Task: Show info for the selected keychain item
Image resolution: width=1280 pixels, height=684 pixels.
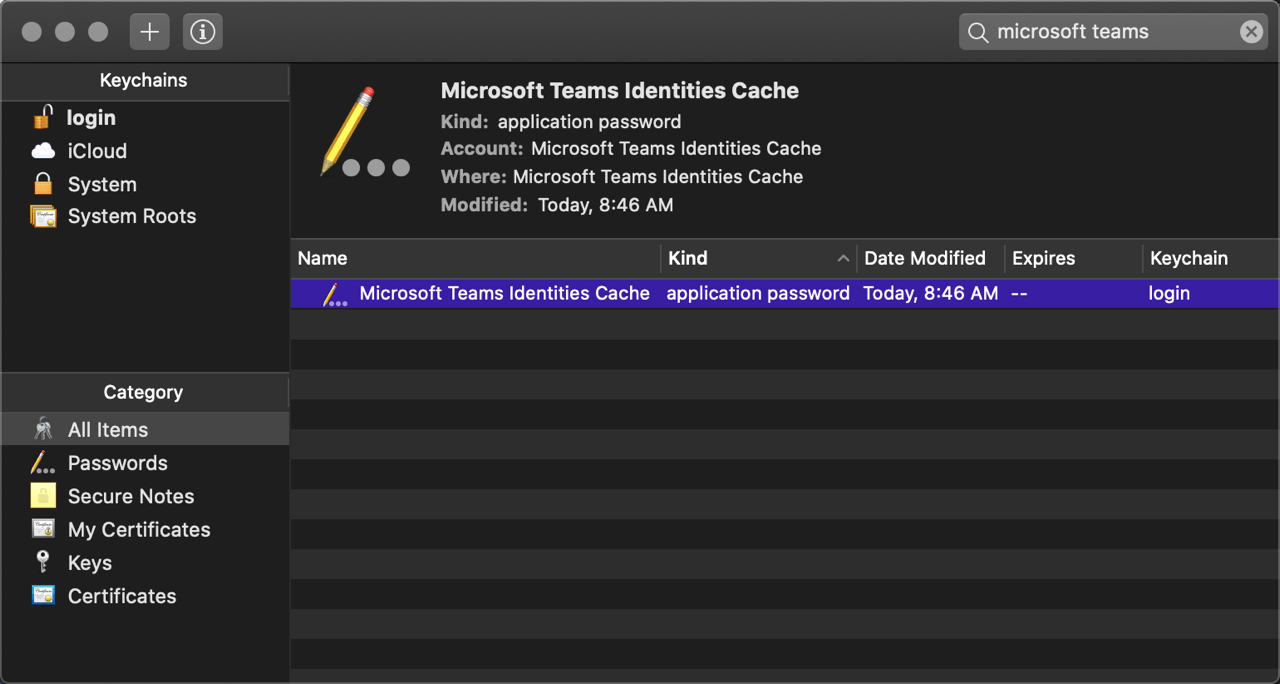Action: click(202, 31)
